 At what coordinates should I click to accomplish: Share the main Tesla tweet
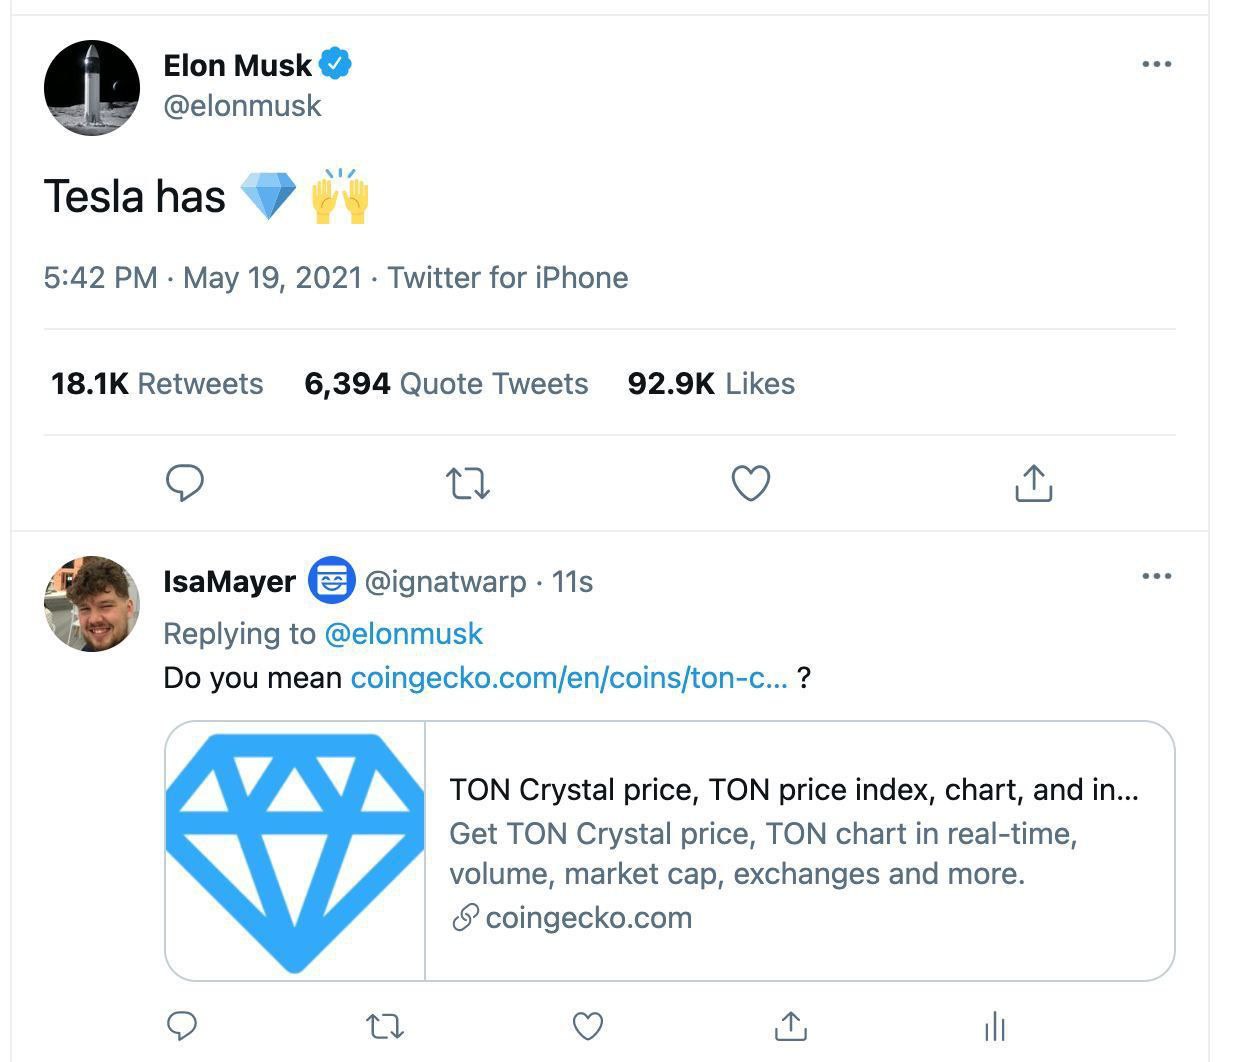tap(1033, 483)
